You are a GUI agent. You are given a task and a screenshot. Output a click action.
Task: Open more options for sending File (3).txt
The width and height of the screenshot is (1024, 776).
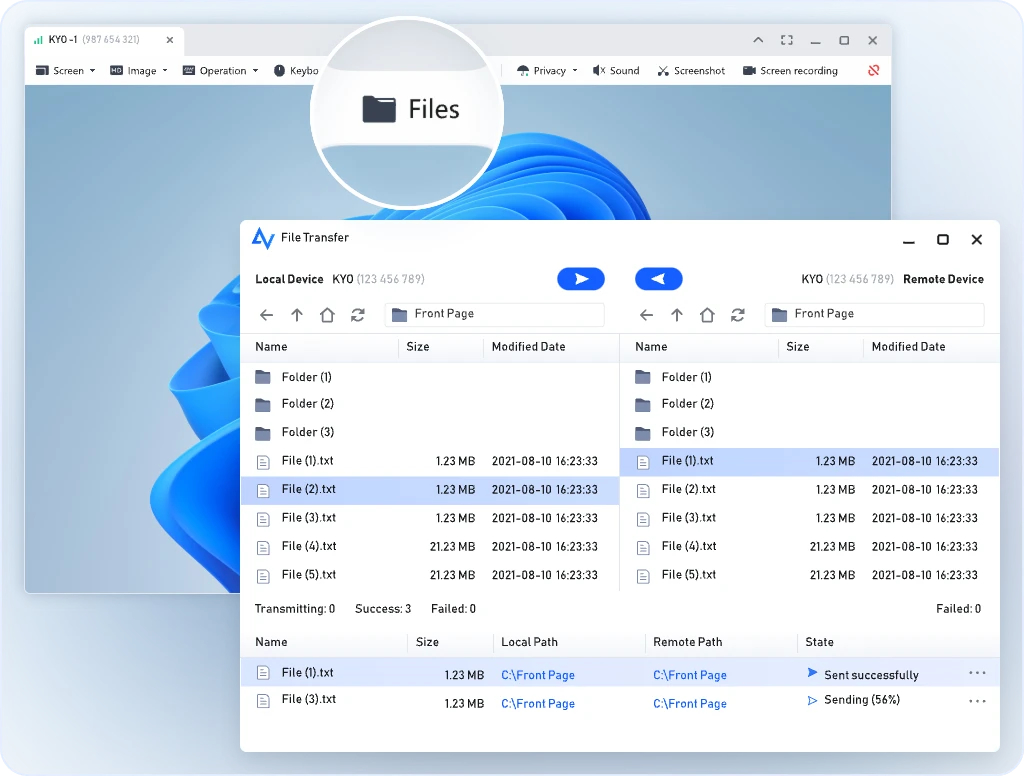[x=977, y=702]
